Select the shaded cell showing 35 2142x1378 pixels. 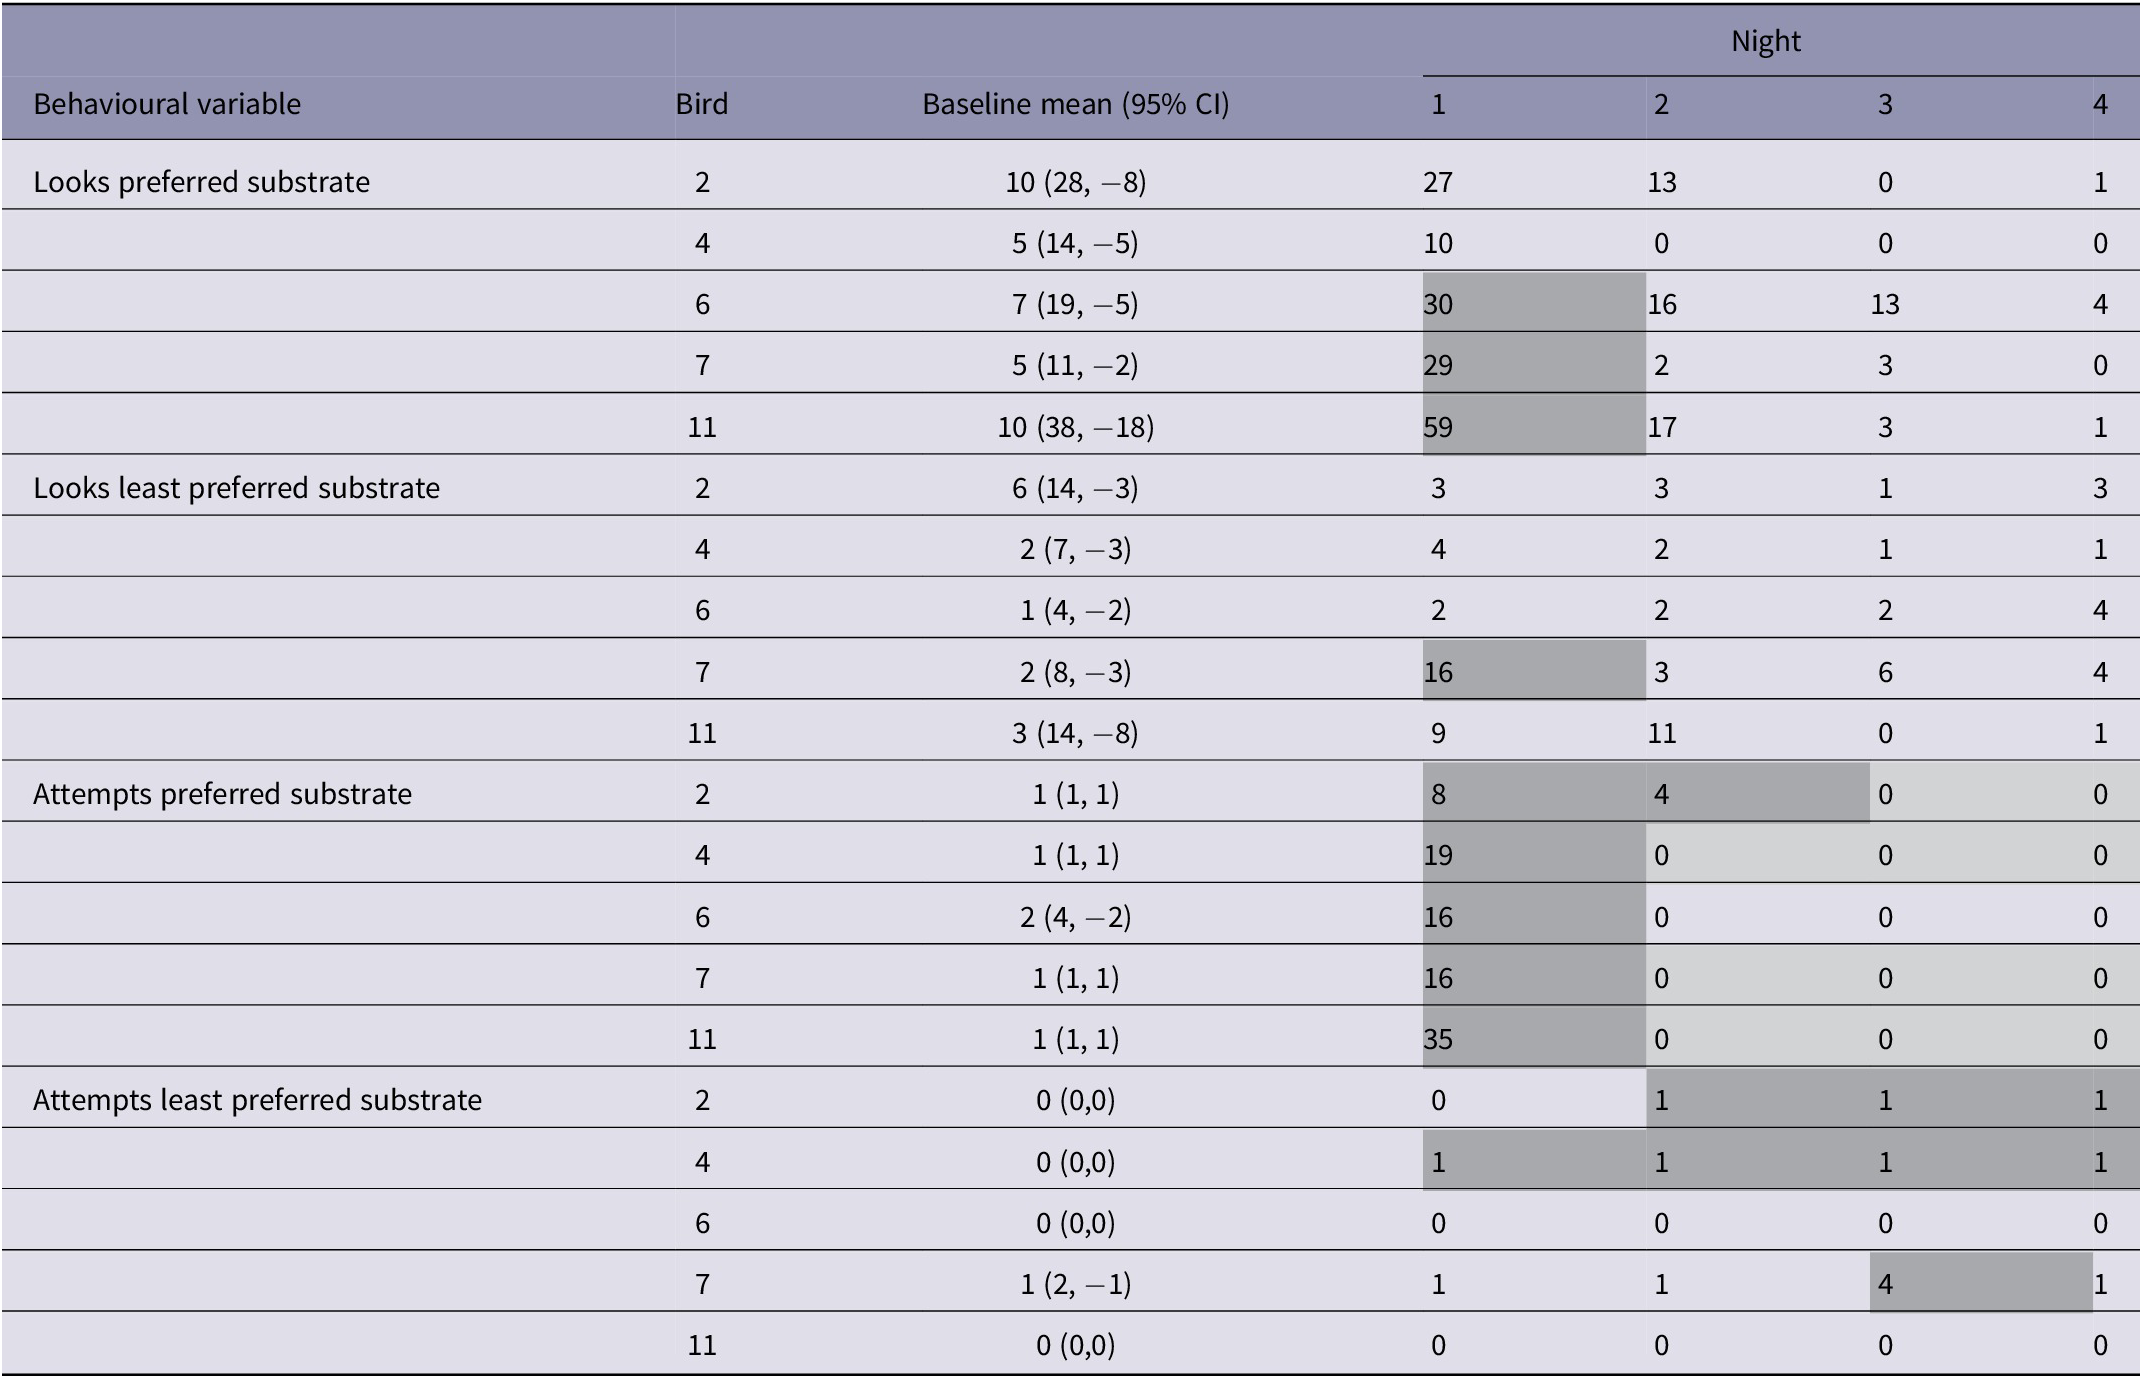1438,1039
